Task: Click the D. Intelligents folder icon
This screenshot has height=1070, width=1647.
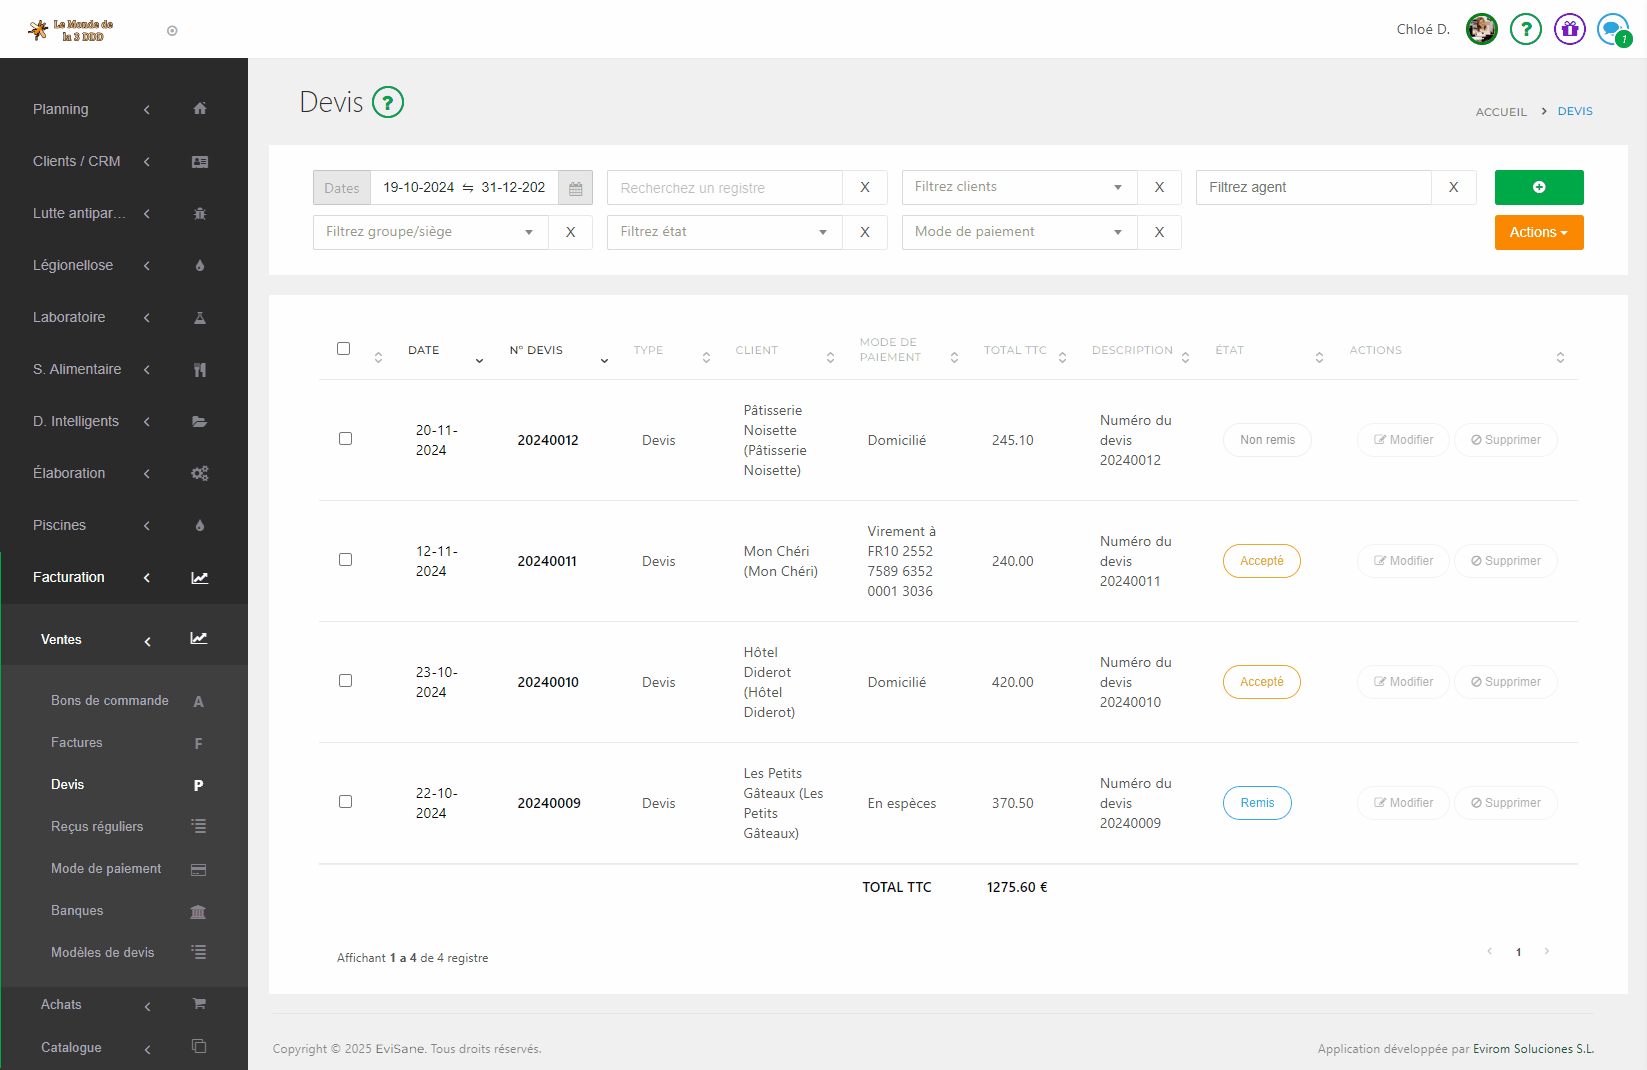Action: [x=200, y=421]
